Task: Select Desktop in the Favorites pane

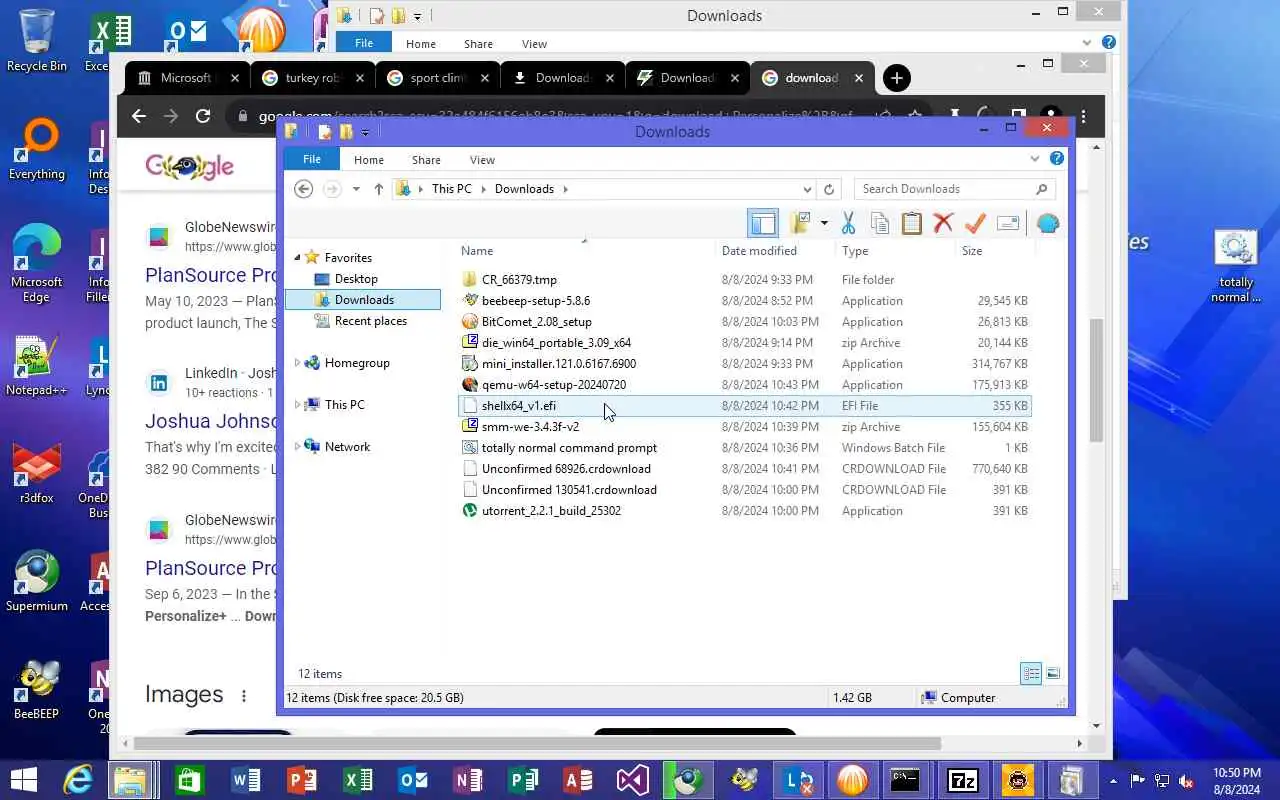Action: click(356, 279)
